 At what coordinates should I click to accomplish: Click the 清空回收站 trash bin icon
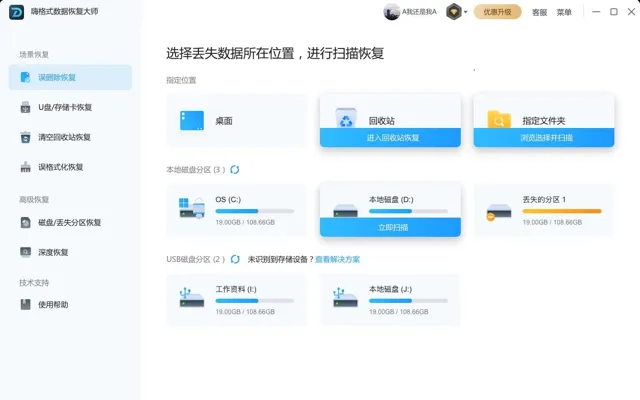click(25, 137)
